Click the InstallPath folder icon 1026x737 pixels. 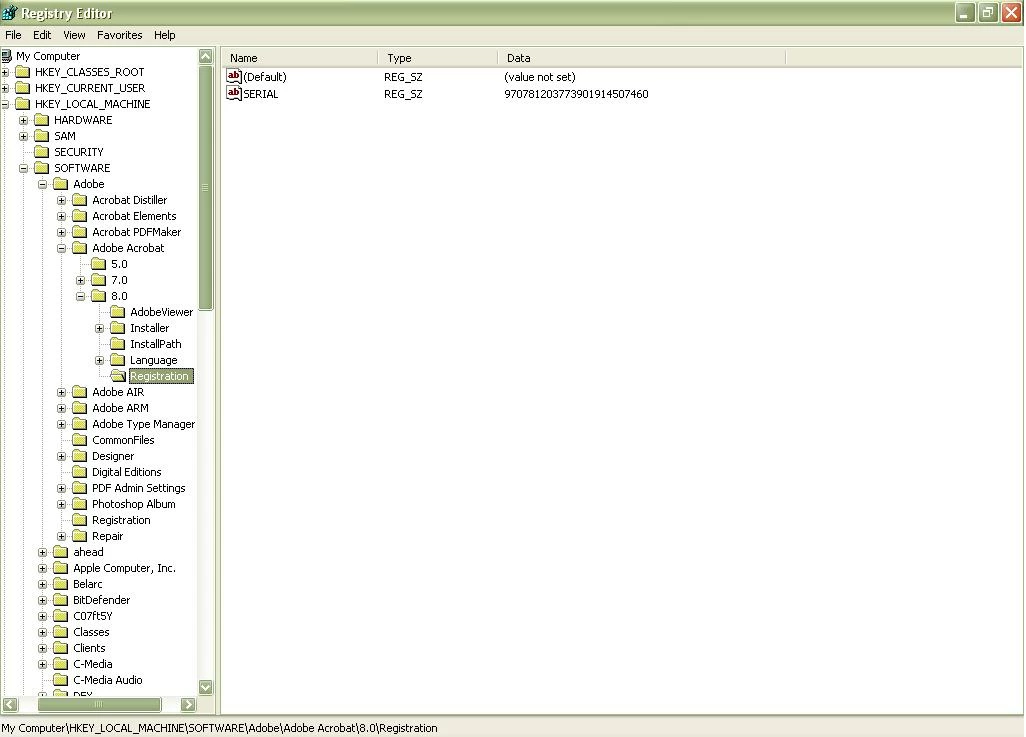[x=118, y=344]
